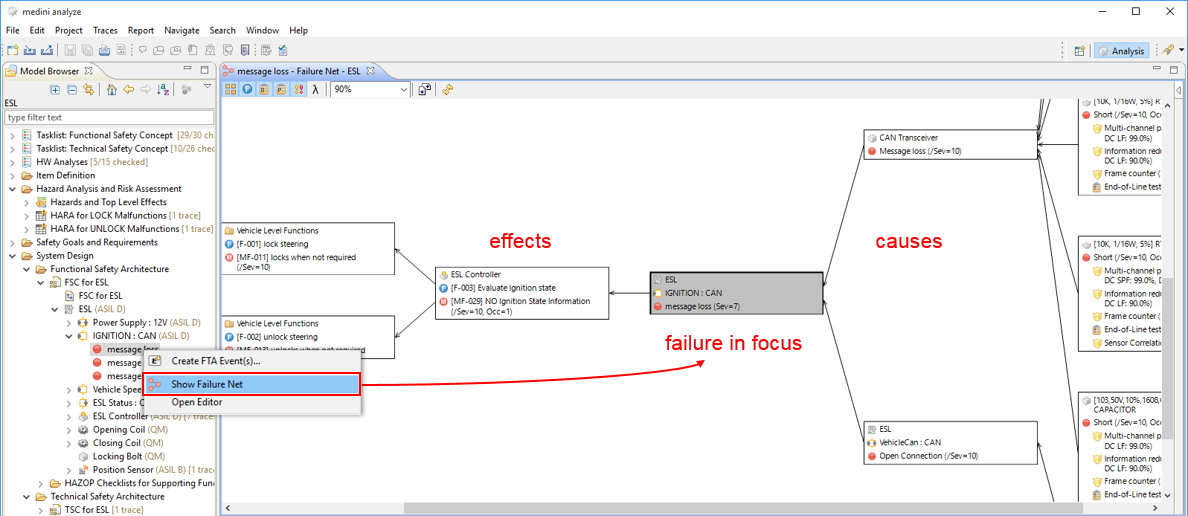Open the Navigate menu
This screenshot has height=516, width=1188.
[x=181, y=30]
